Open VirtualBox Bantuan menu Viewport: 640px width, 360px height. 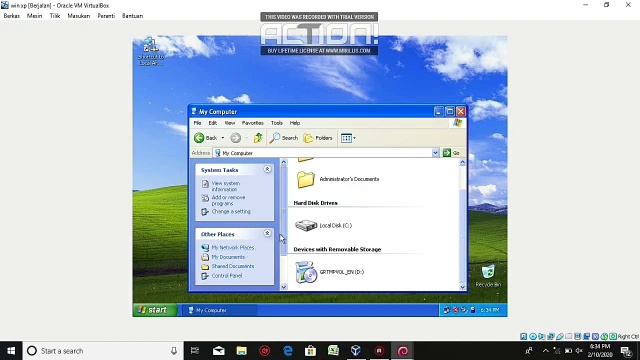(132, 16)
